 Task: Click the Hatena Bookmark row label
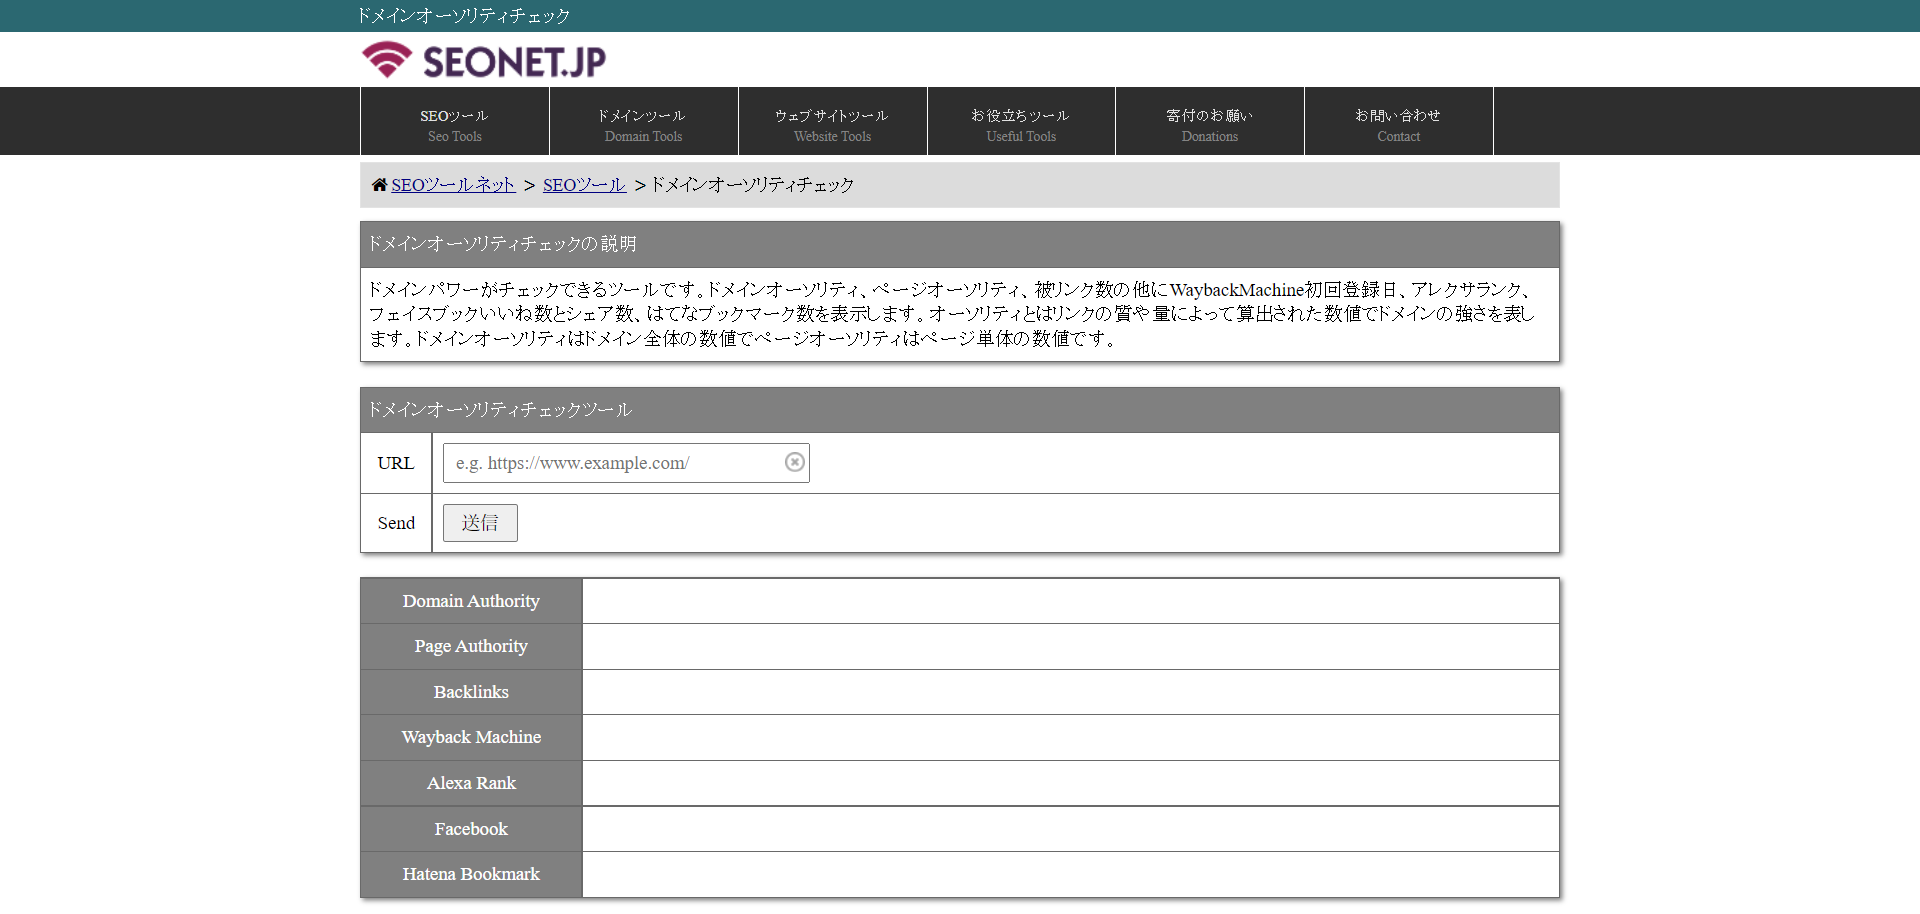pos(470,873)
